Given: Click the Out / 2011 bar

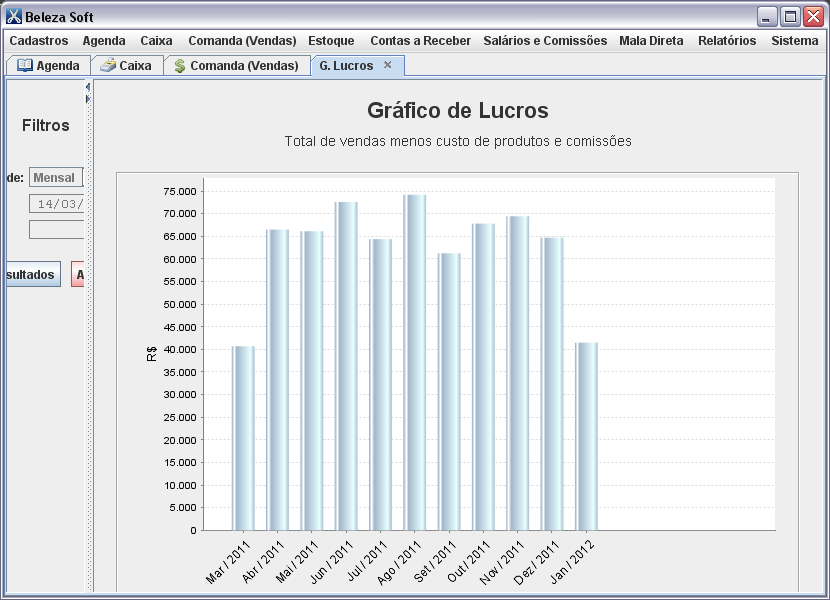Looking at the screenshot, I should [483, 377].
